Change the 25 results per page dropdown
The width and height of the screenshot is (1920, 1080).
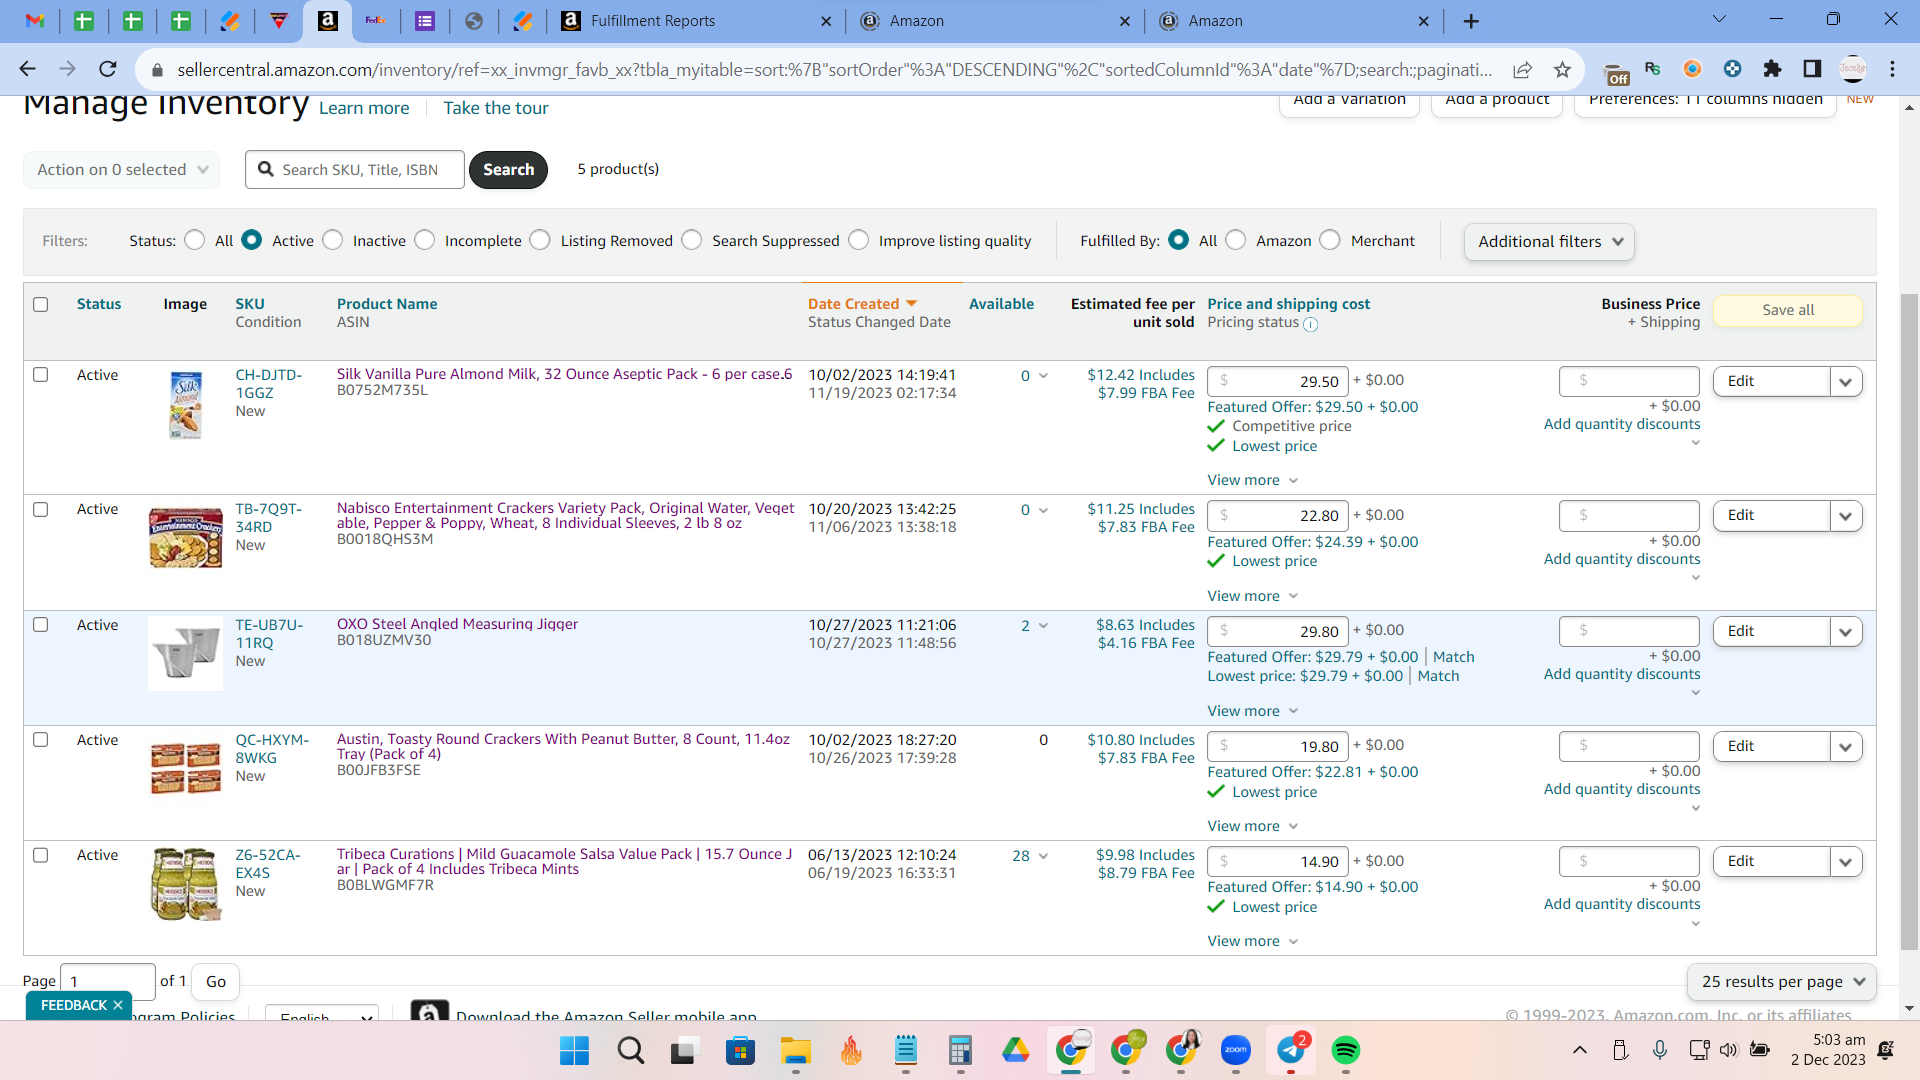[1782, 982]
